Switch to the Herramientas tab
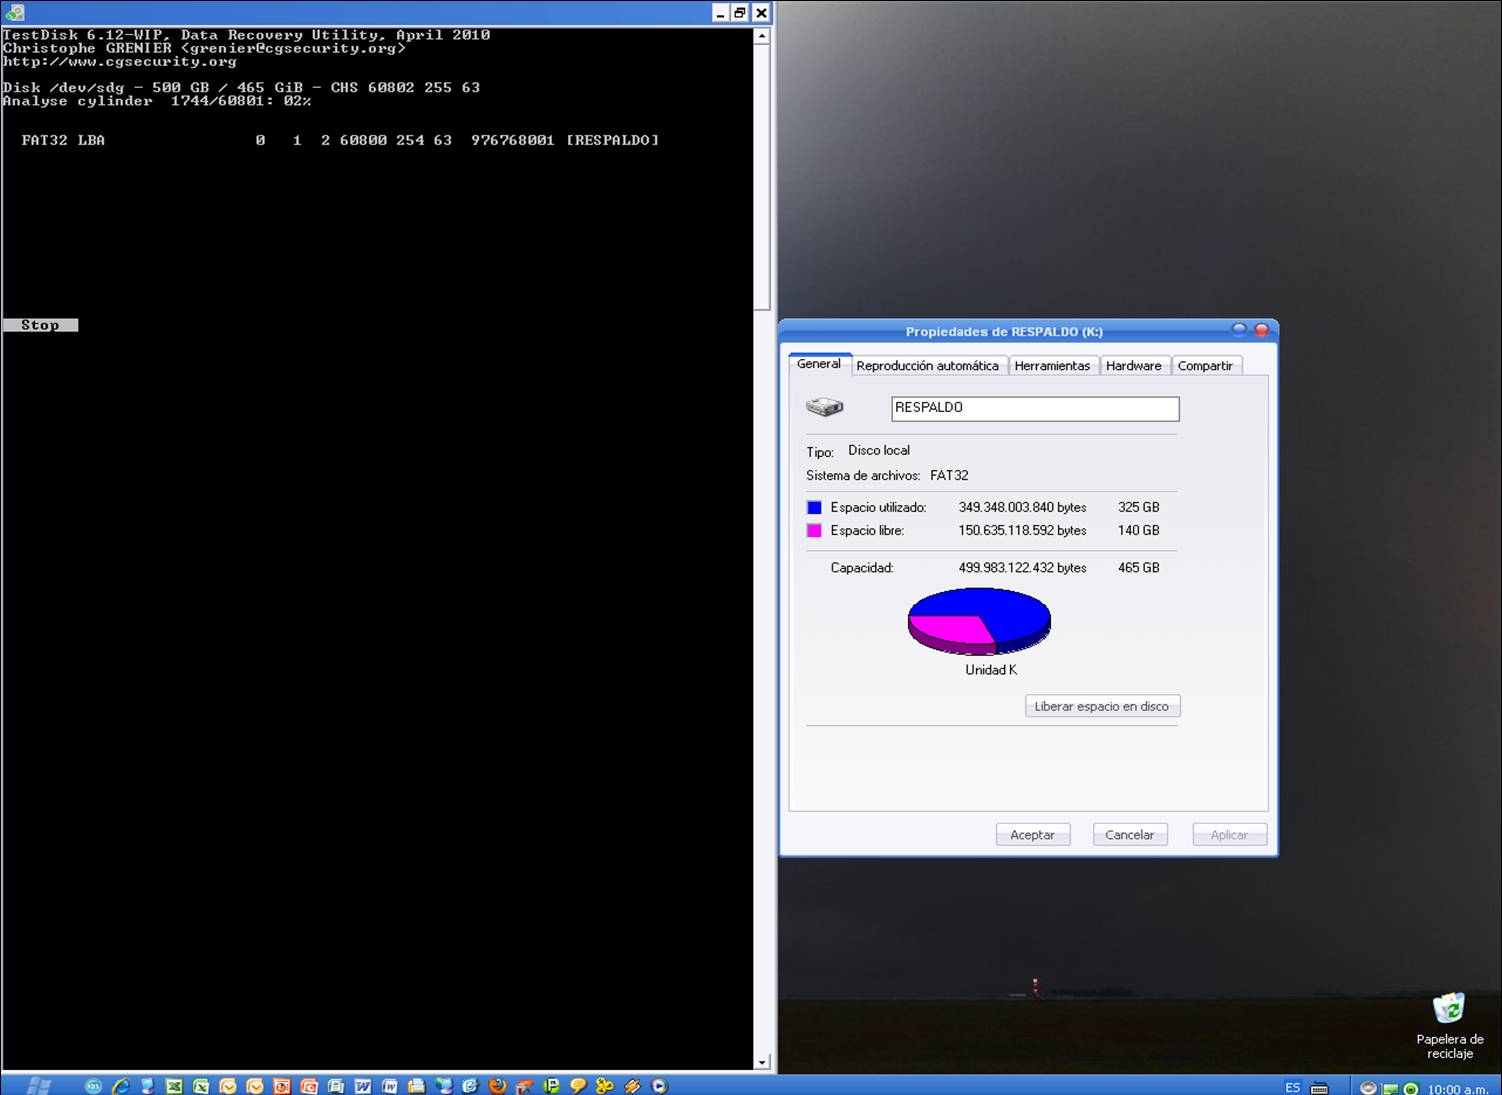 tap(1052, 366)
